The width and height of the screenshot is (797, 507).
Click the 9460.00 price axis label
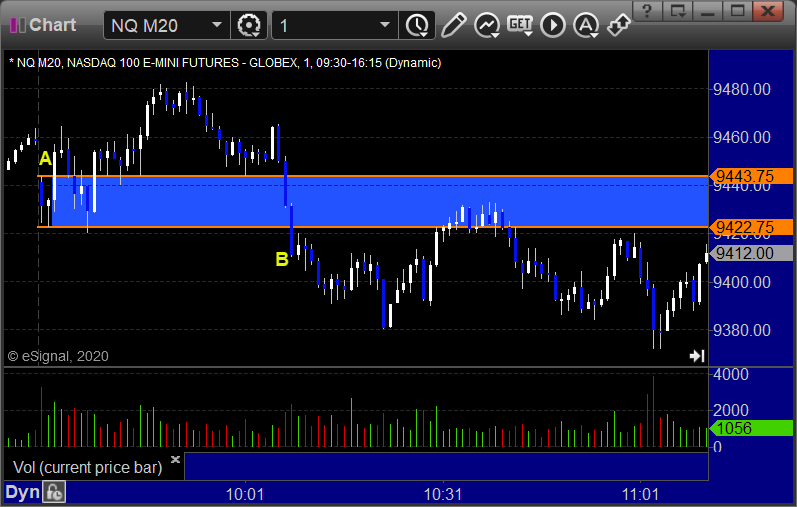point(742,137)
